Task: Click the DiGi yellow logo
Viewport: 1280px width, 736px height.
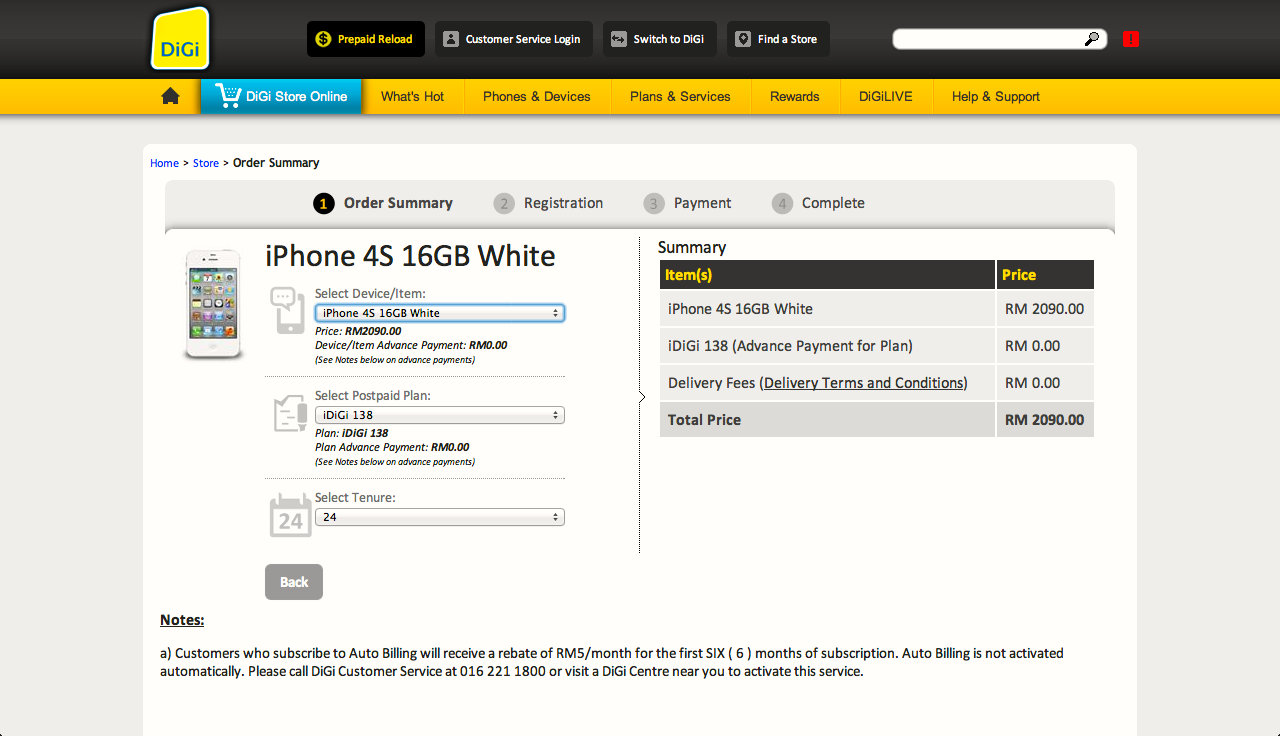Action: (181, 39)
